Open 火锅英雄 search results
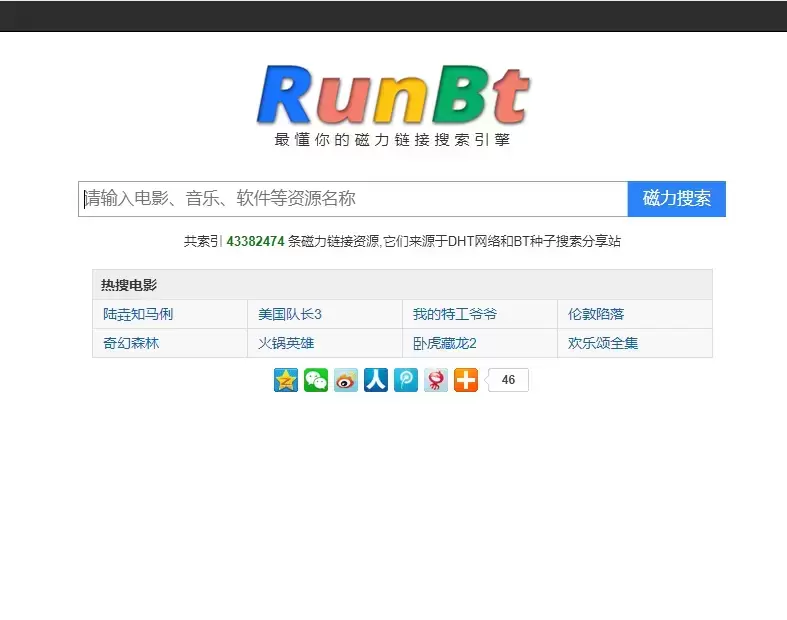Image resolution: width=787 pixels, height=620 pixels. [286, 343]
